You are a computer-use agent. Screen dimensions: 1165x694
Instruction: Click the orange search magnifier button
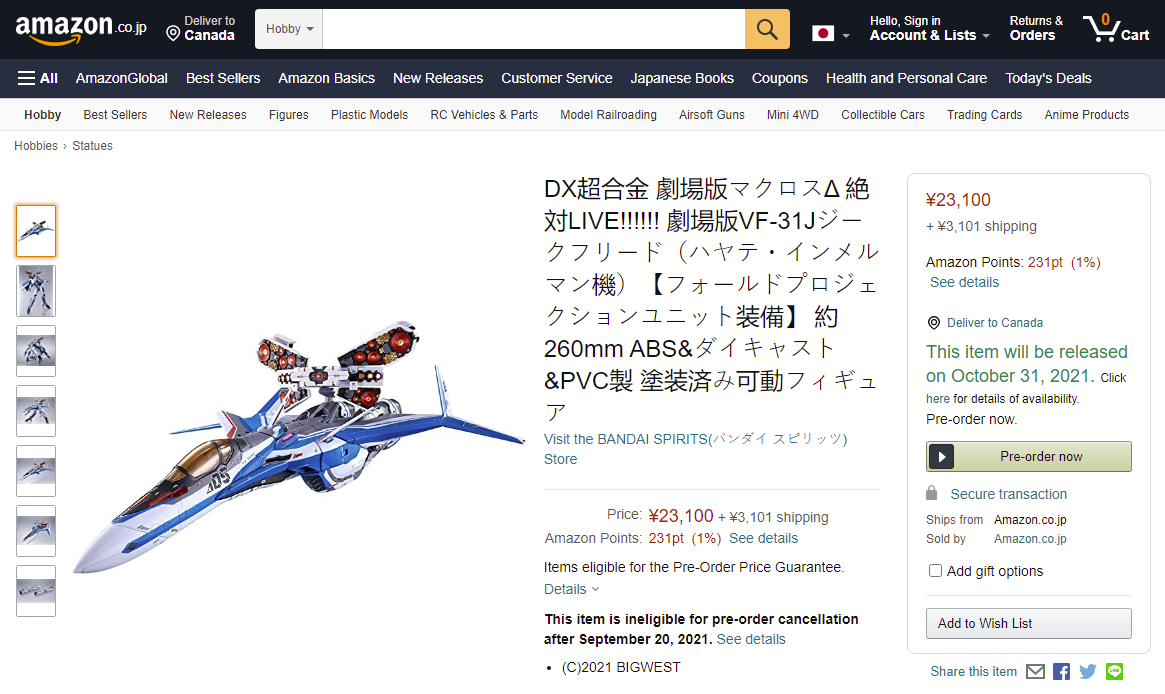coord(767,29)
